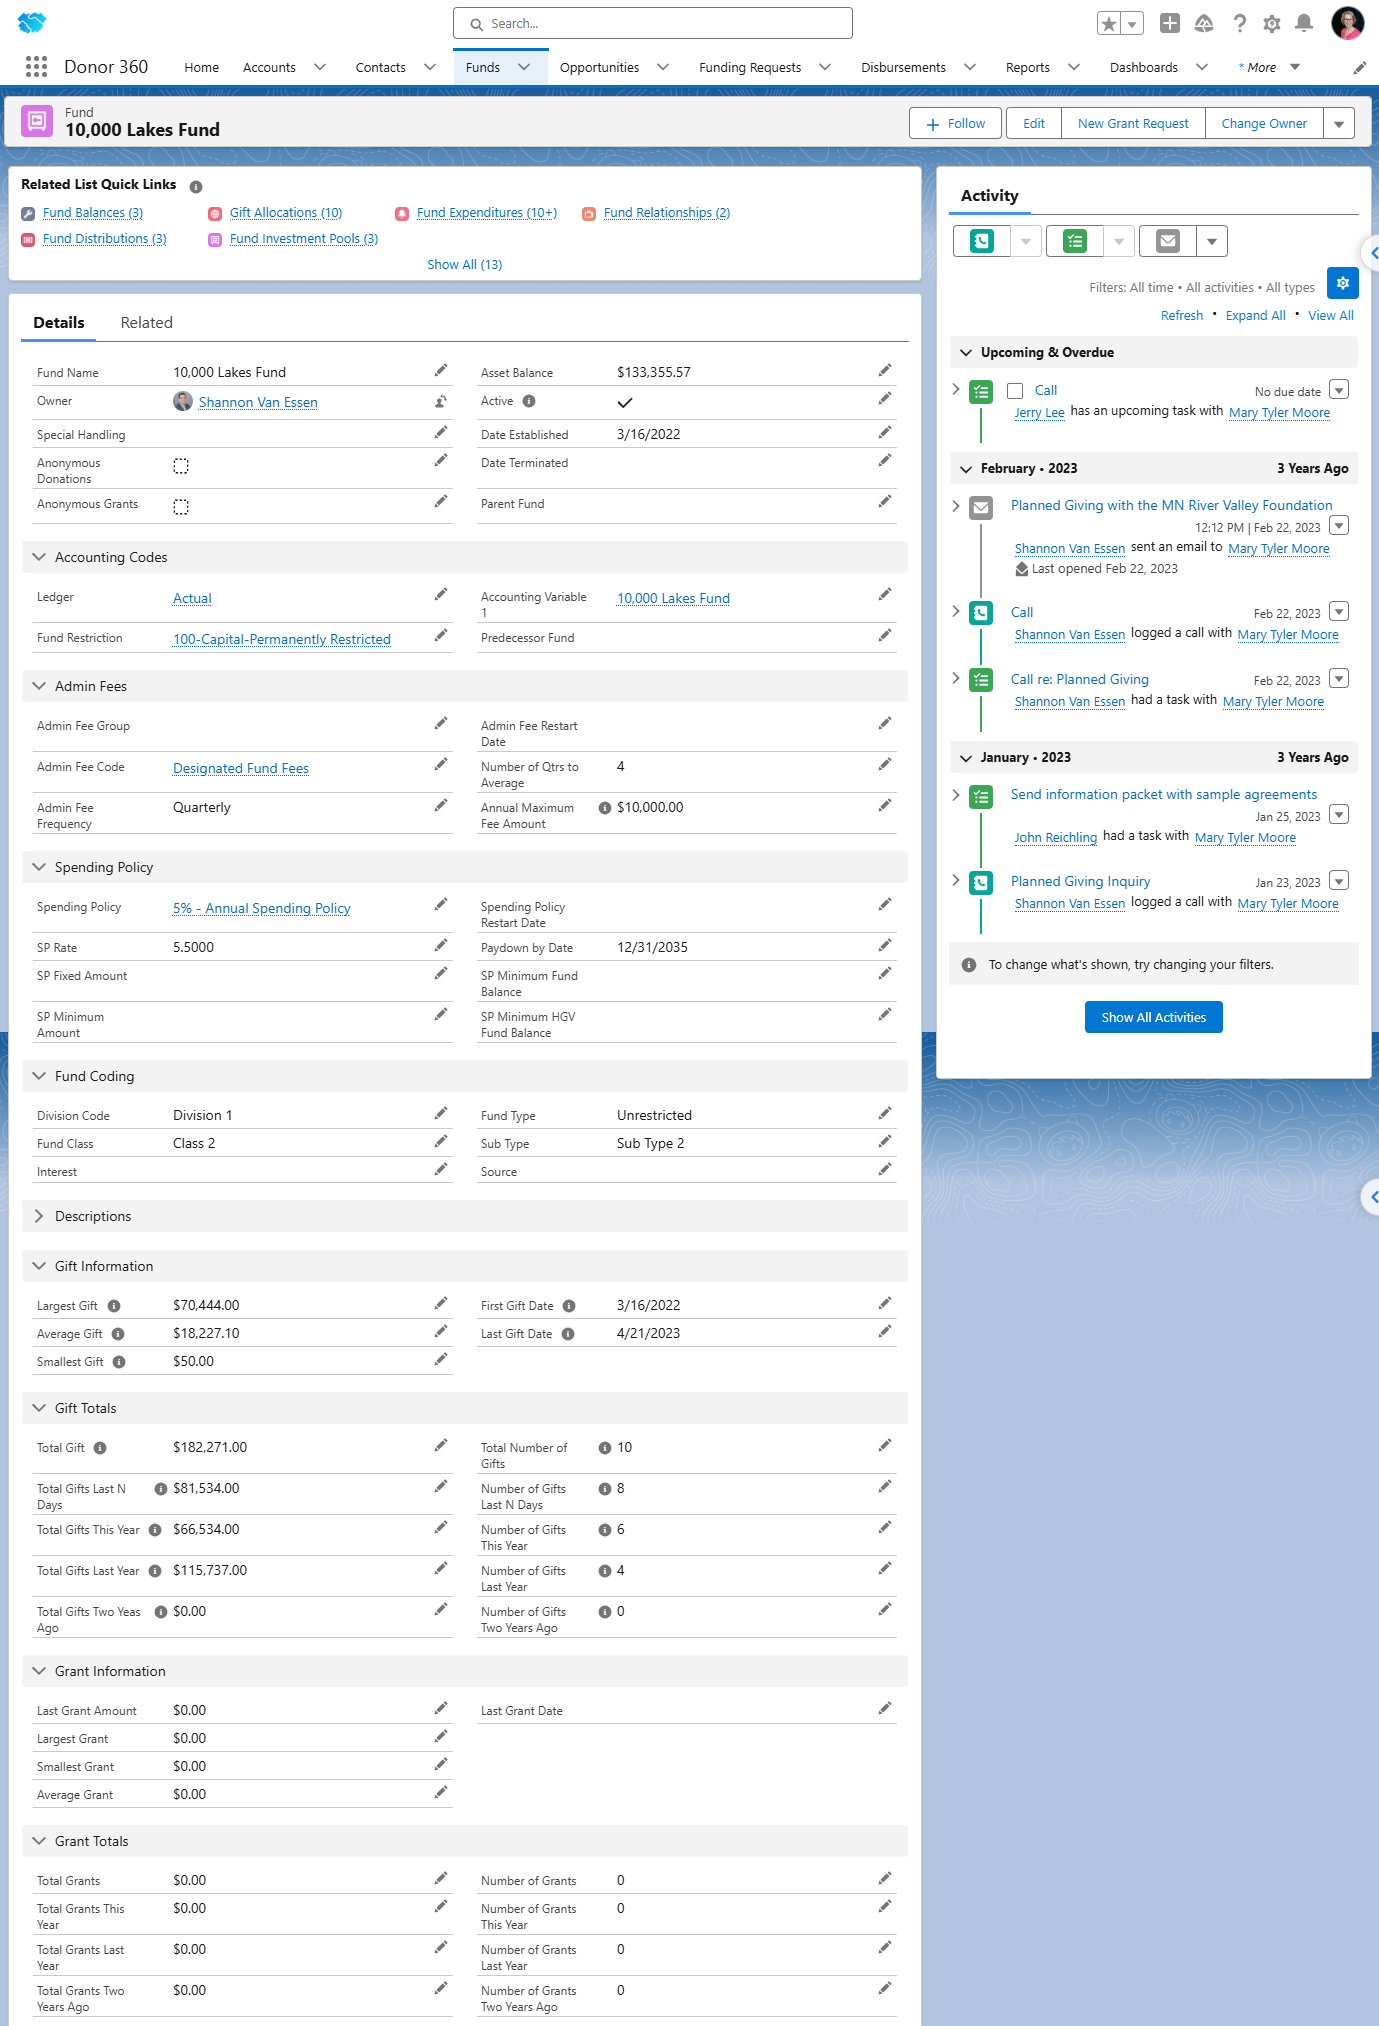Click the New Grant Request button
This screenshot has width=1379, height=2026.
1133,124
